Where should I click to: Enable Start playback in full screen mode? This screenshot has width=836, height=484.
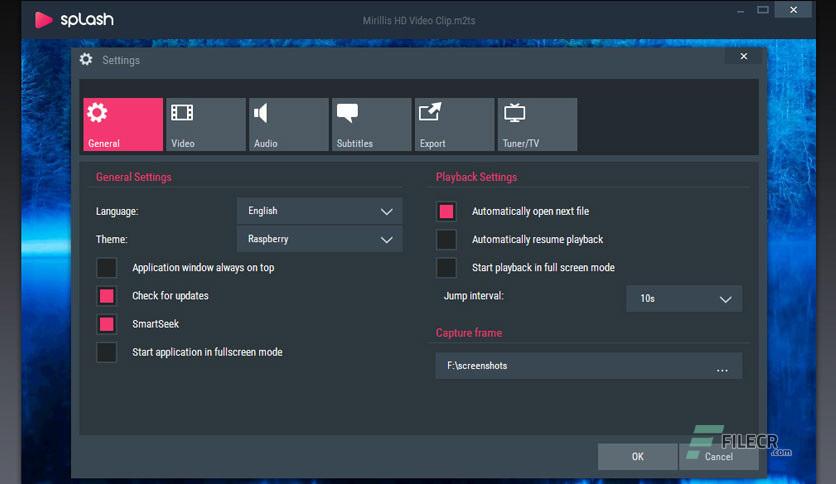(x=446, y=268)
